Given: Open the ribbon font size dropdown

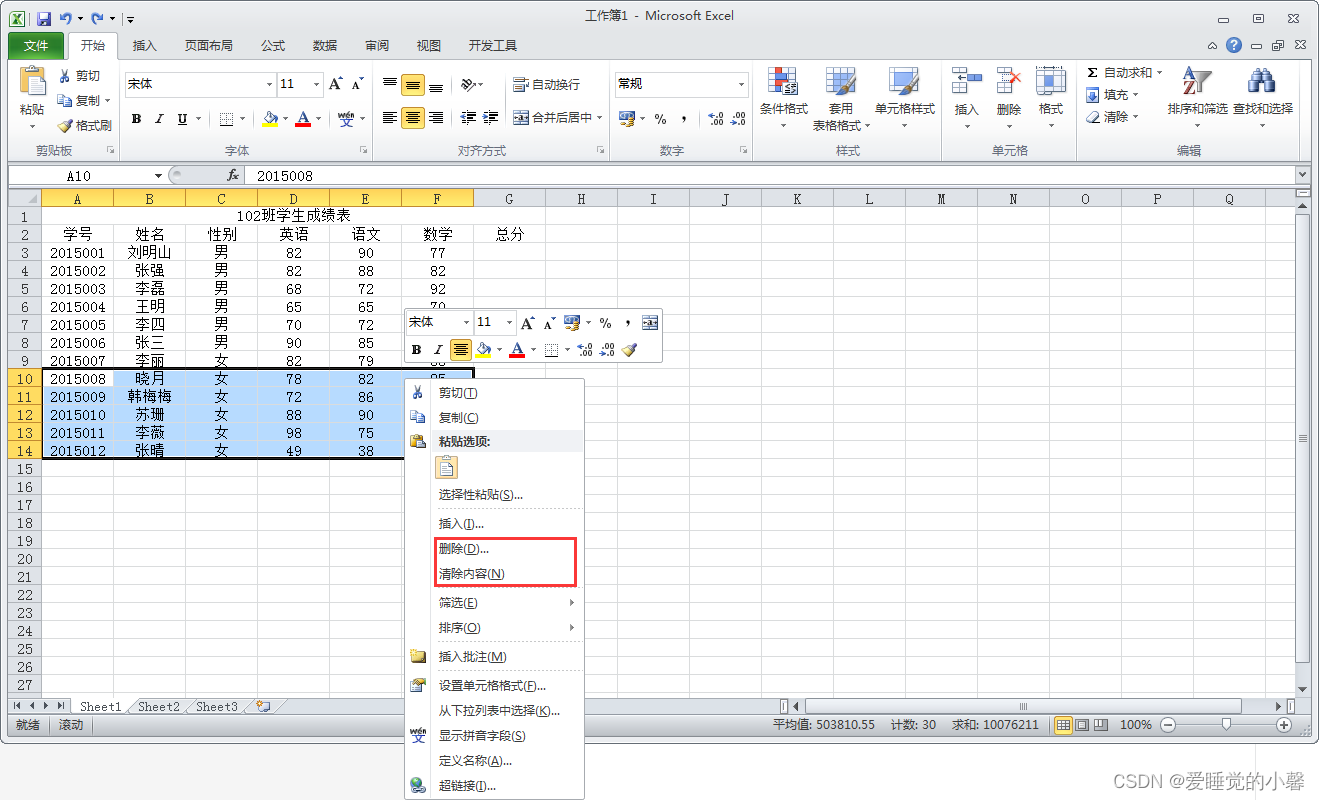Looking at the screenshot, I should click(316, 84).
